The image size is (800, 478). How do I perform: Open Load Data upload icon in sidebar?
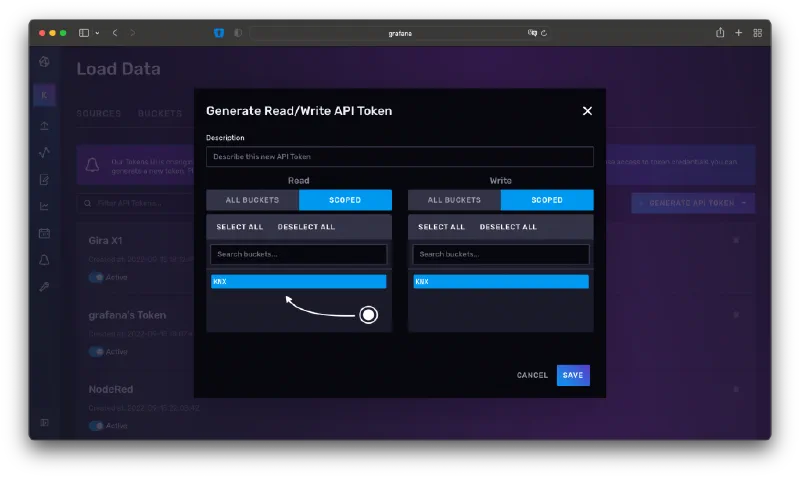click(44, 125)
